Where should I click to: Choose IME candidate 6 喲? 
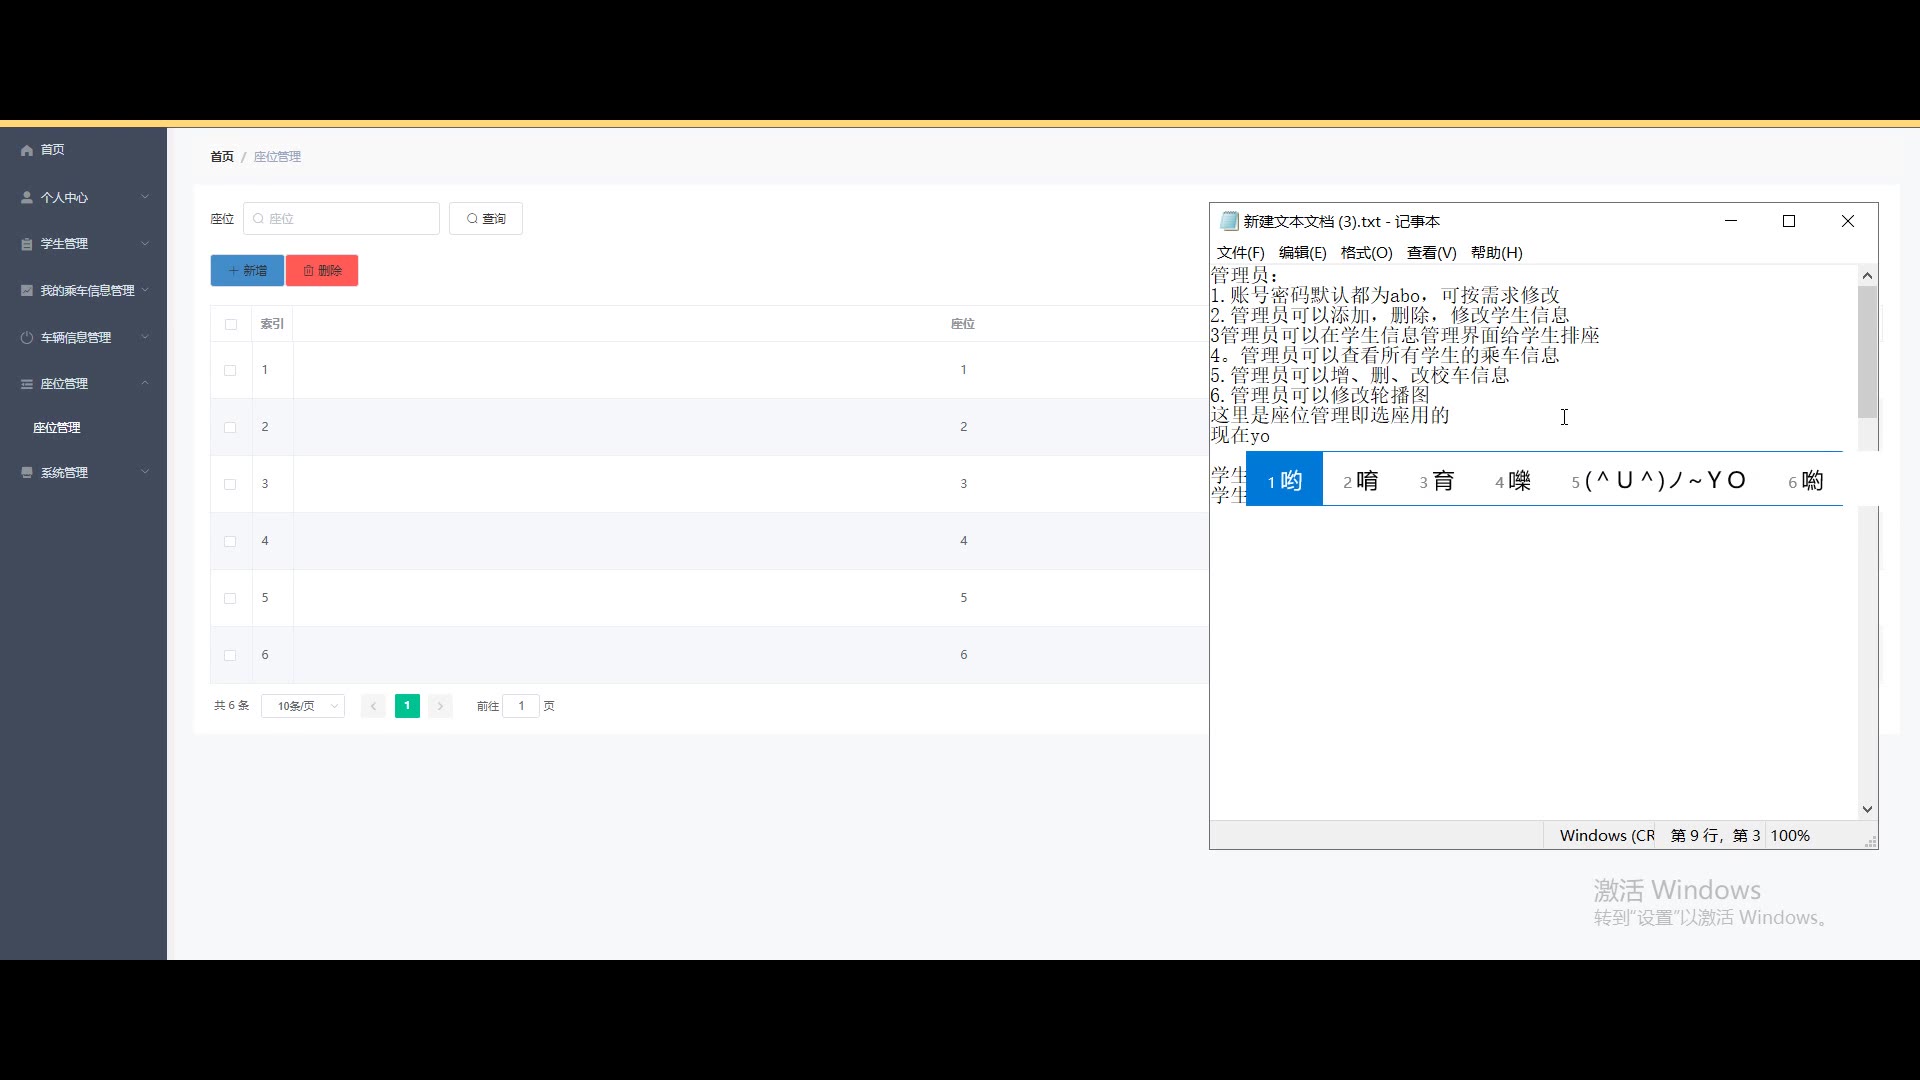tap(1806, 481)
